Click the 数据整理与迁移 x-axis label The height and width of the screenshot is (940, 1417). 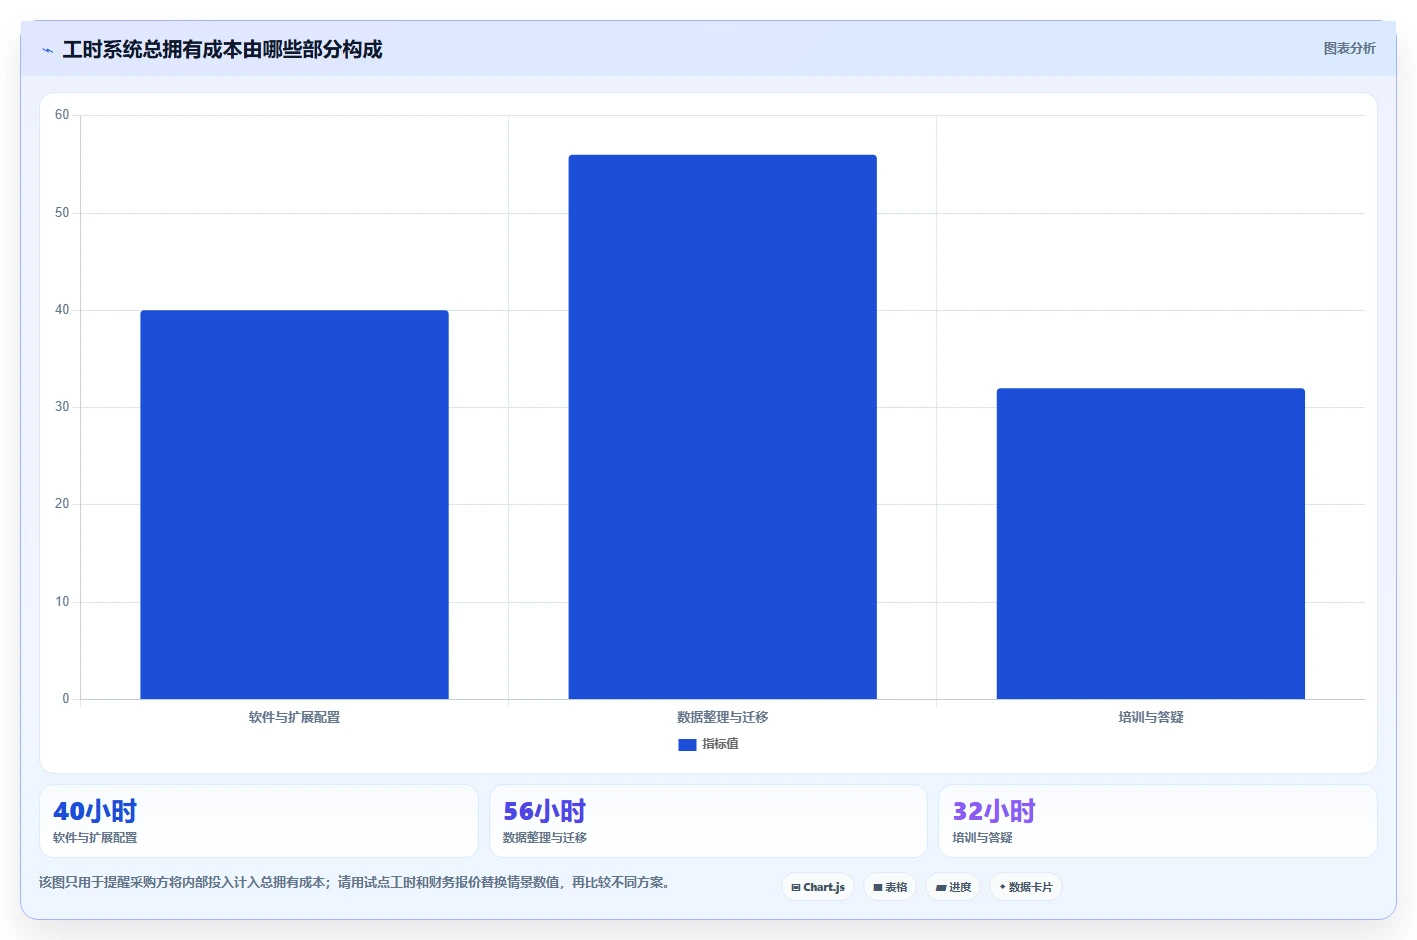pos(722,717)
